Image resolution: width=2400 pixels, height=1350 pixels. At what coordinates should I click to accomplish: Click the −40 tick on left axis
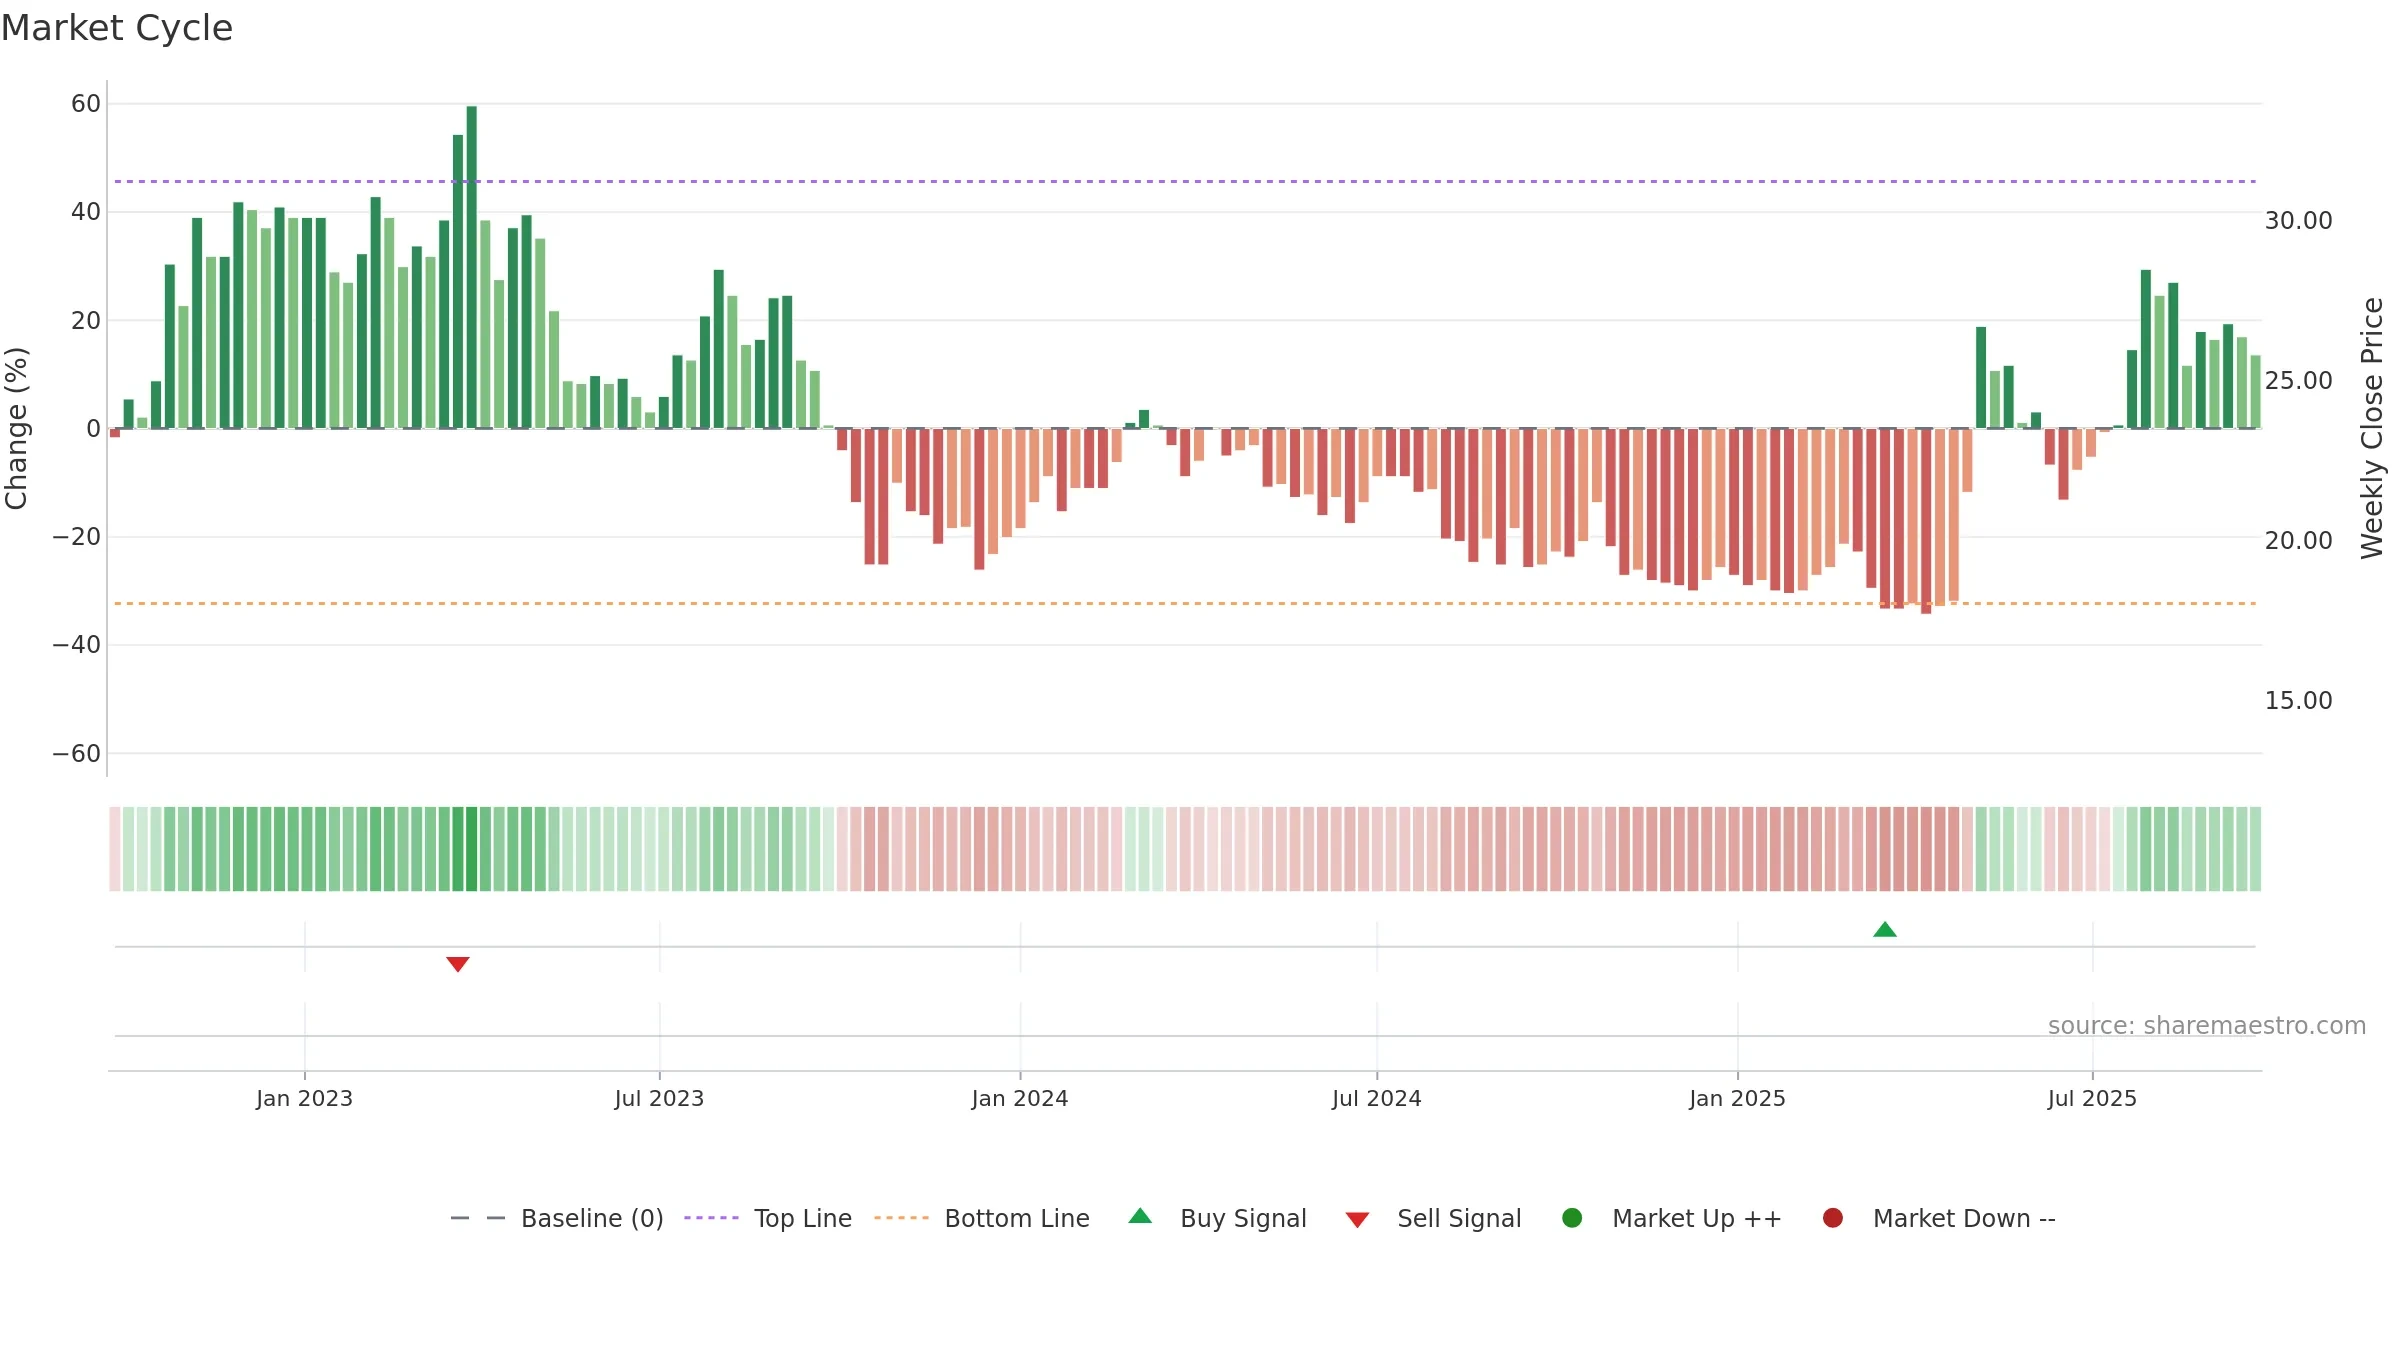point(77,645)
